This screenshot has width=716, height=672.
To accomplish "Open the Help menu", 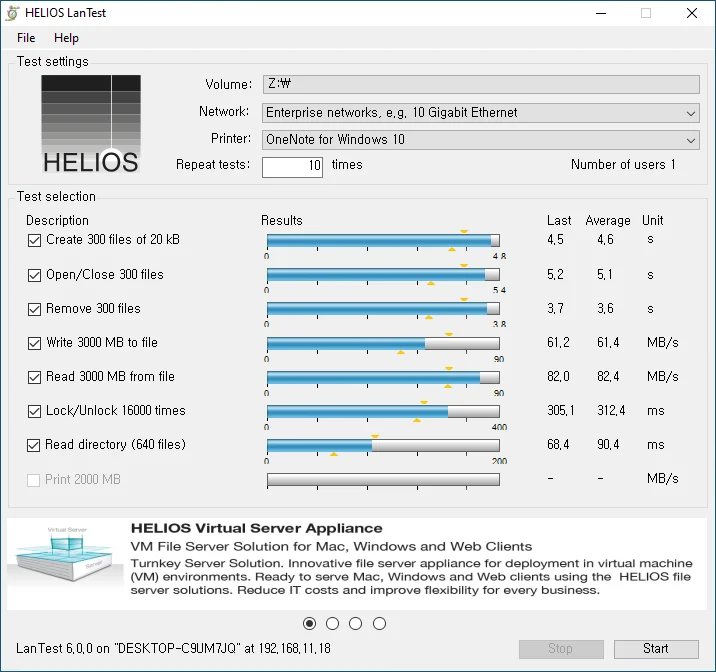I will click(x=66, y=38).
